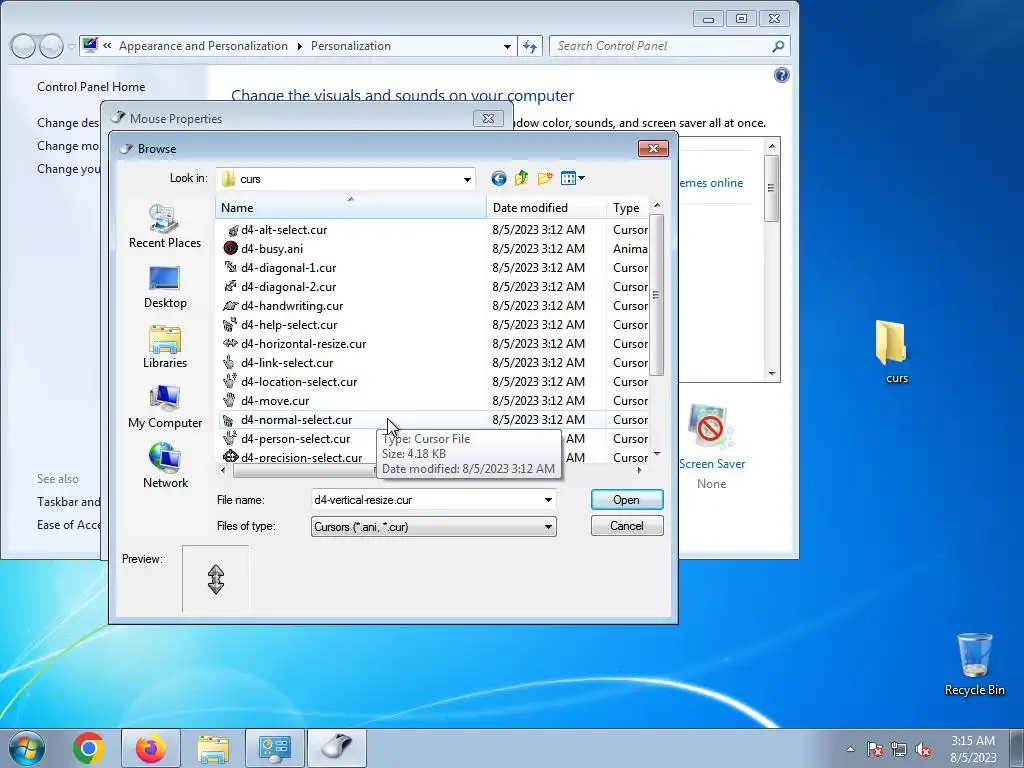
Task: Select Desktop in Browse places bar
Action: click(x=165, y=287)
